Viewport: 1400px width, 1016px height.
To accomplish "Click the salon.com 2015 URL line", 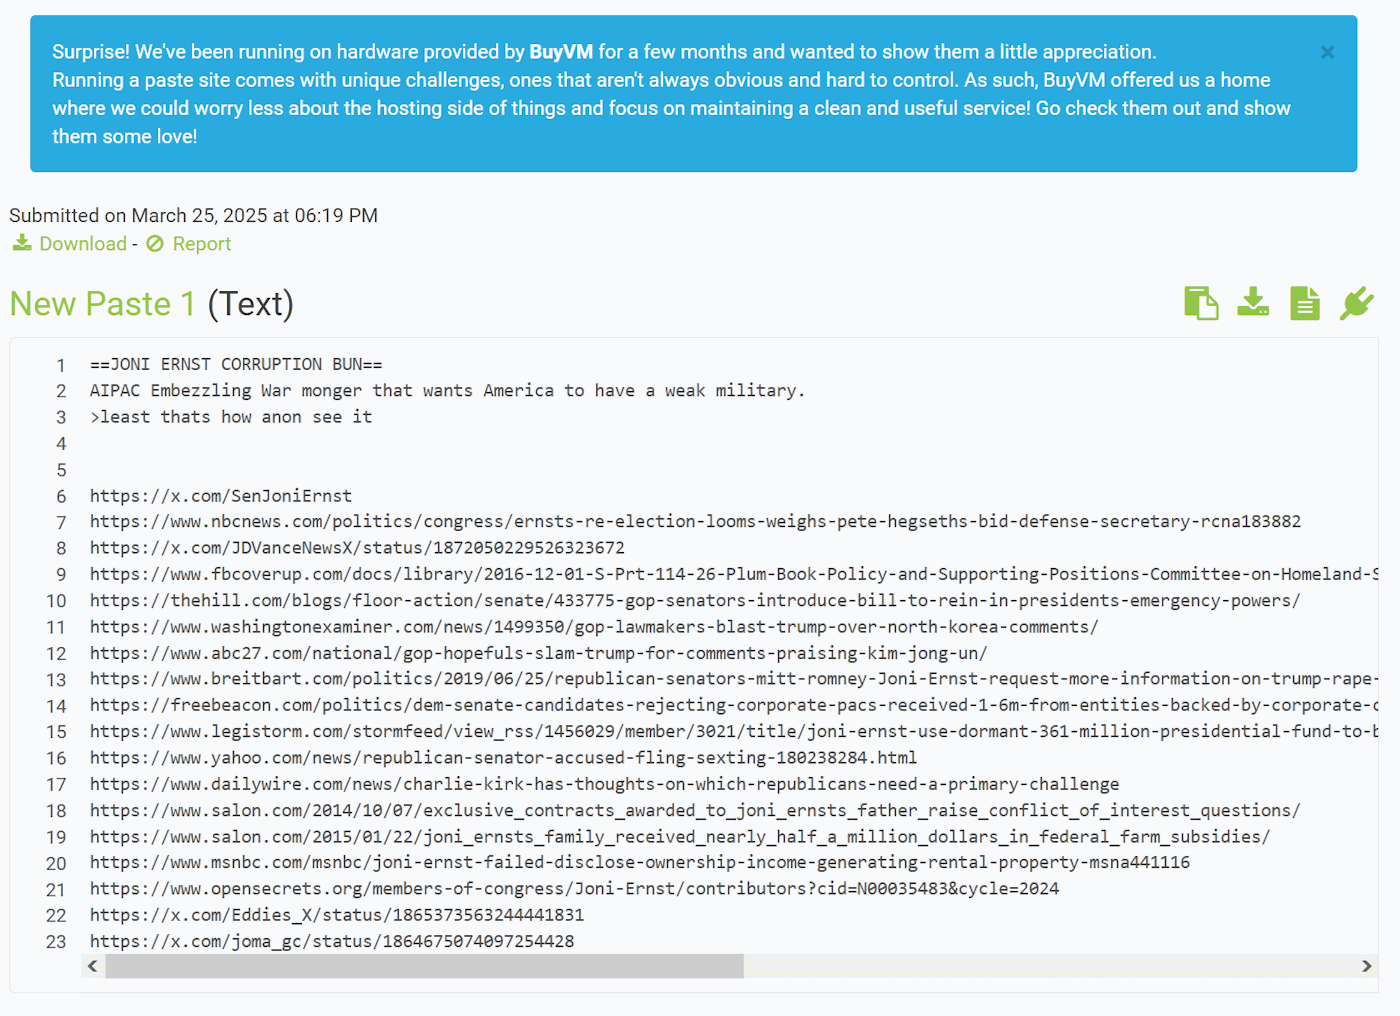I will coord(680,836).
